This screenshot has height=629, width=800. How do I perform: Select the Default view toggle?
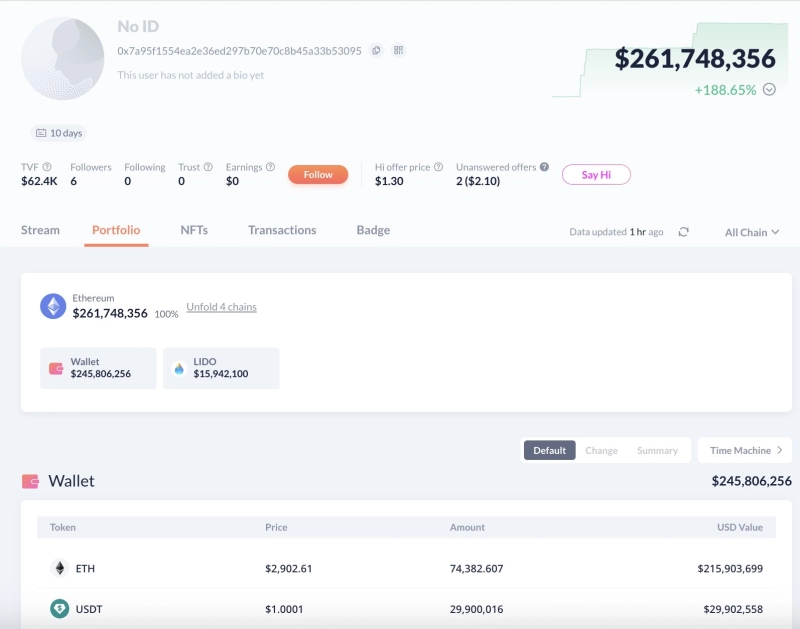coord(549,450)
